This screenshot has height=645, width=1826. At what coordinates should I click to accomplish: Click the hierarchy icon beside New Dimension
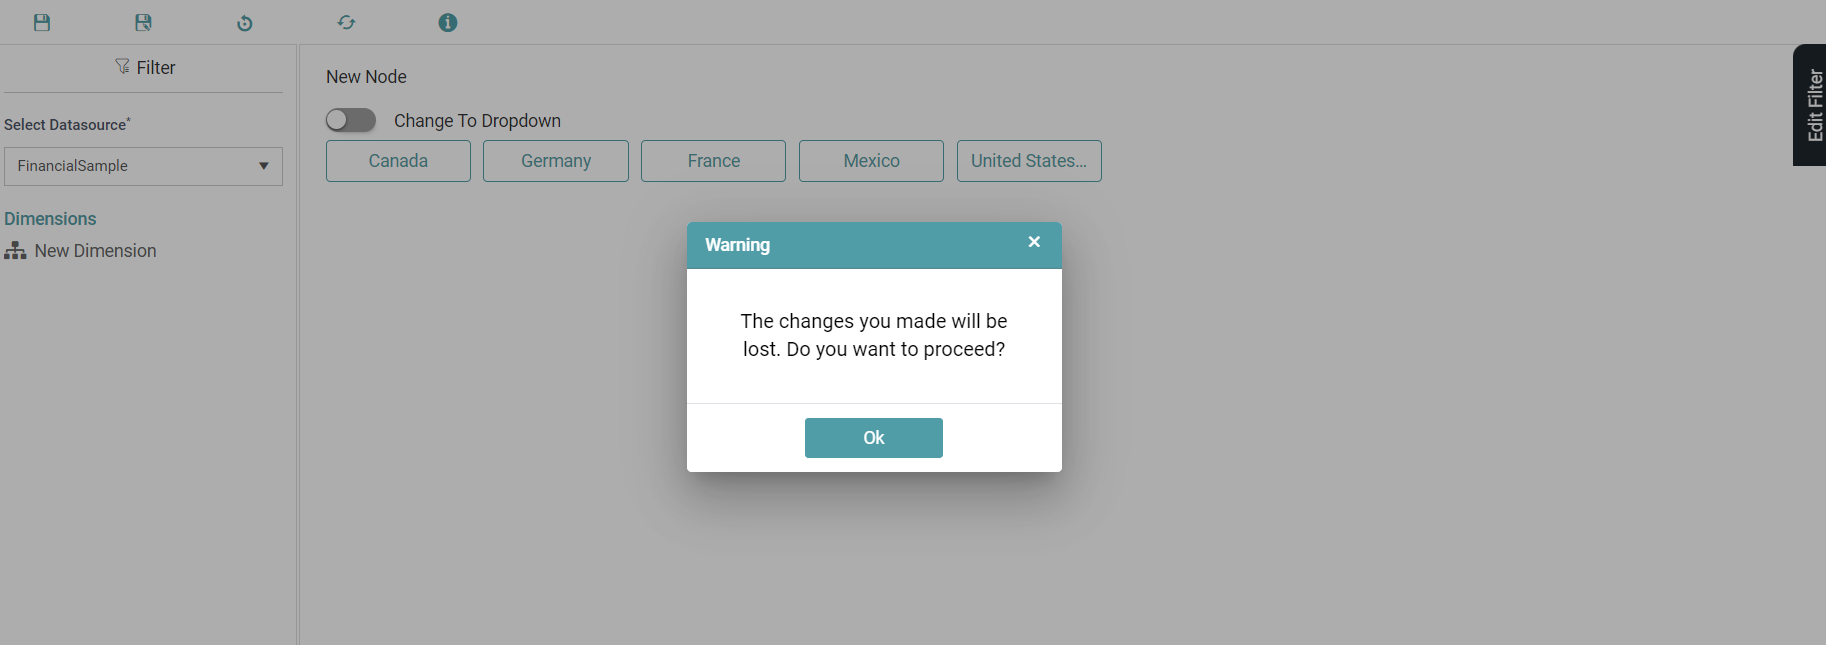[15, 251]
